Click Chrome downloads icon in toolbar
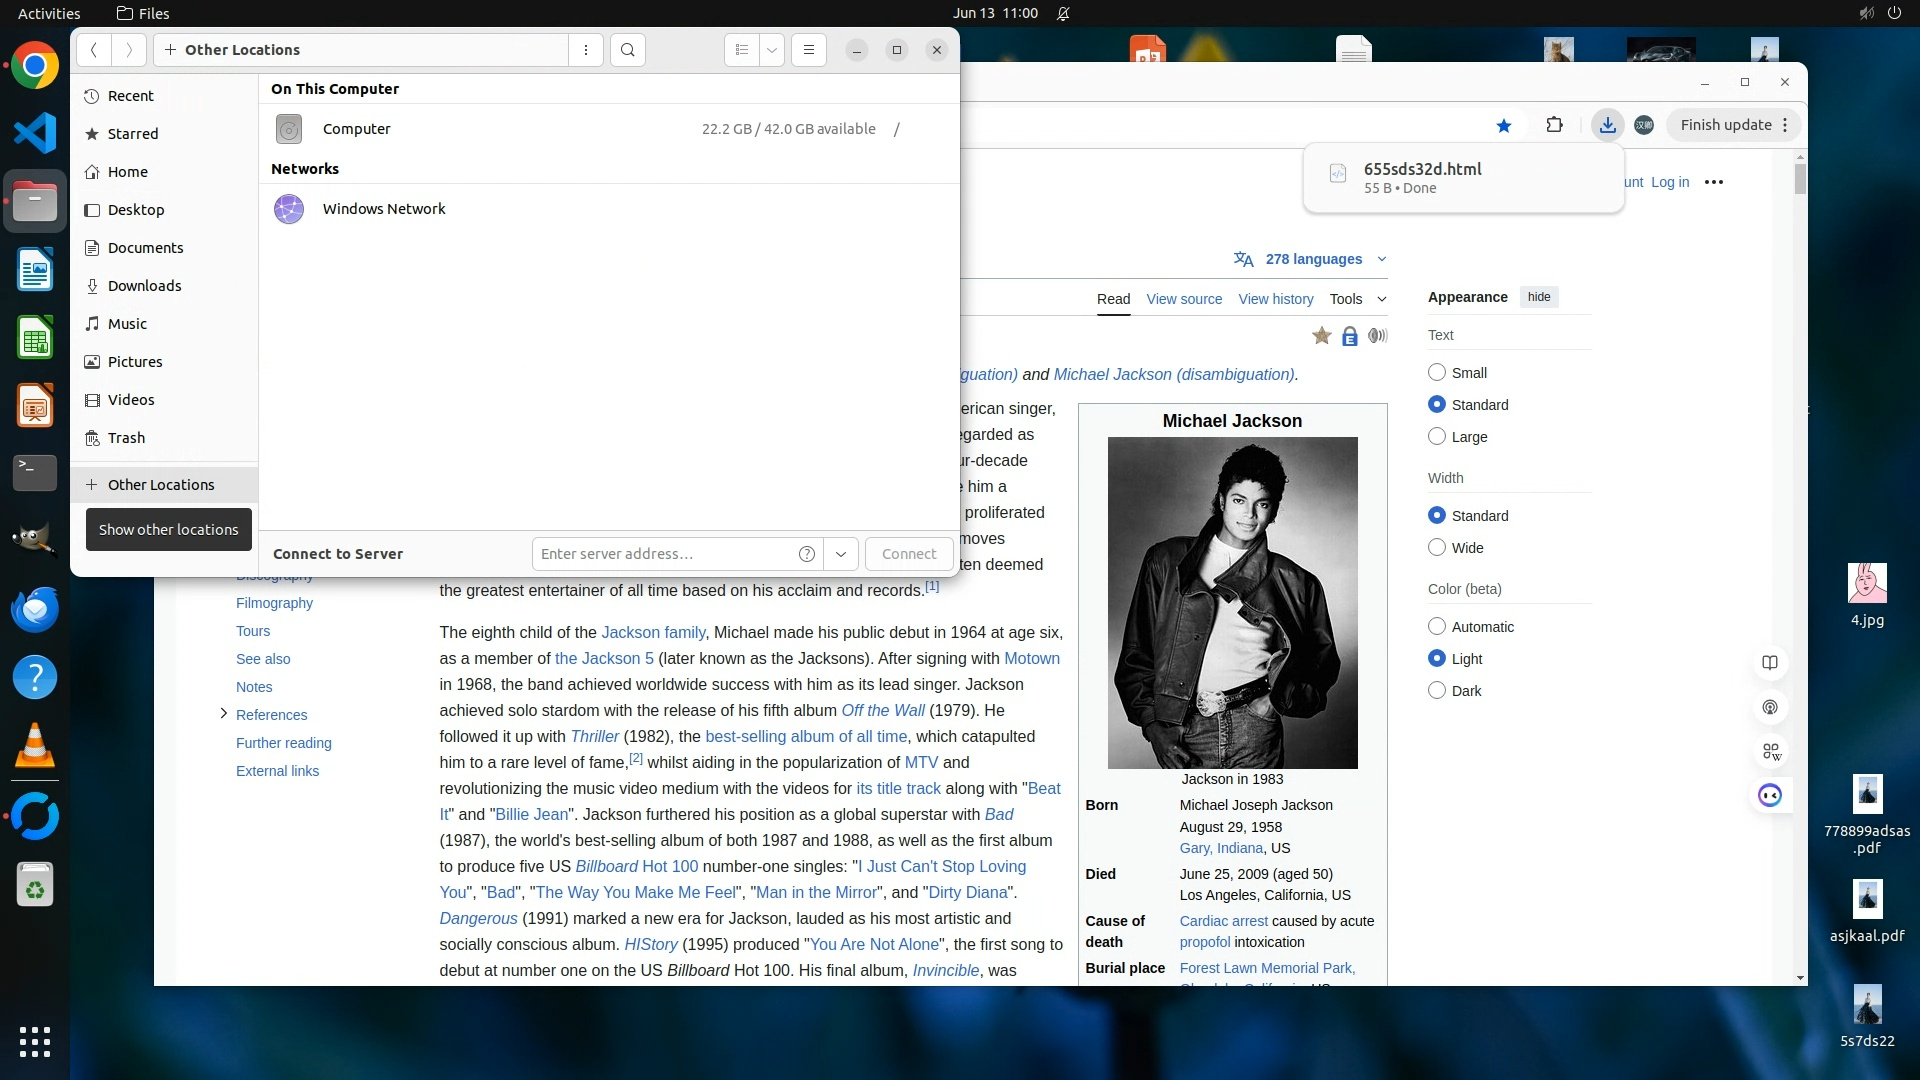The image size is (1920, 1080). coord(1607,125)
